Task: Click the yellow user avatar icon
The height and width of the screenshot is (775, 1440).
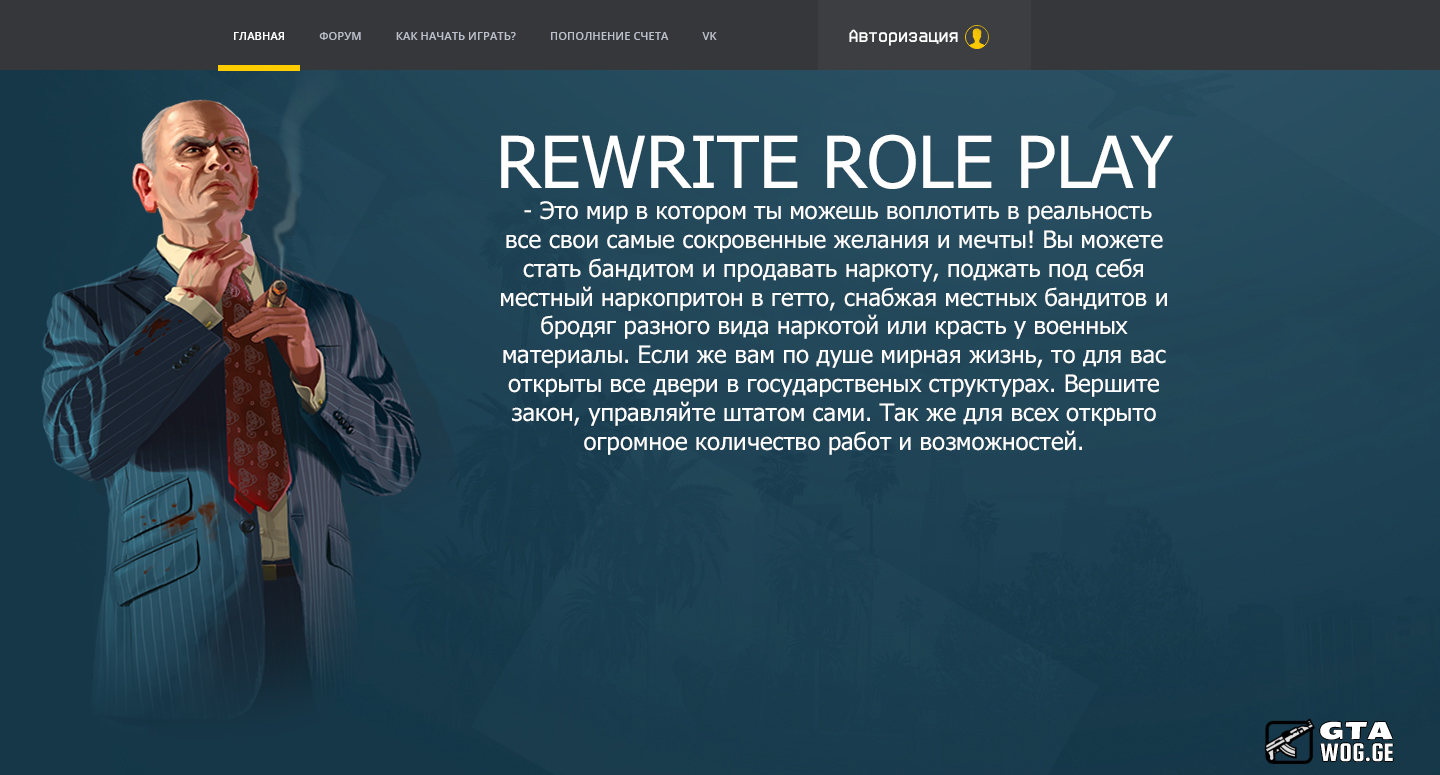Action: tap(976, 37)
